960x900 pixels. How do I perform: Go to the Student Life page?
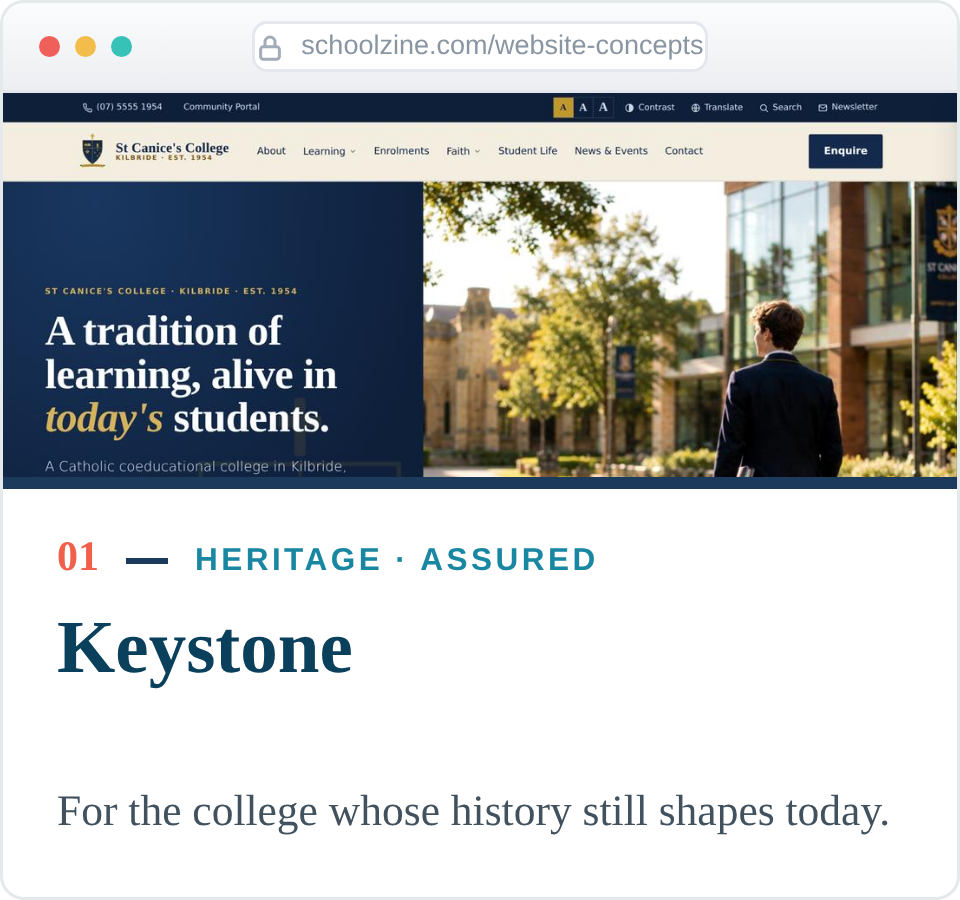coord(528,151)
